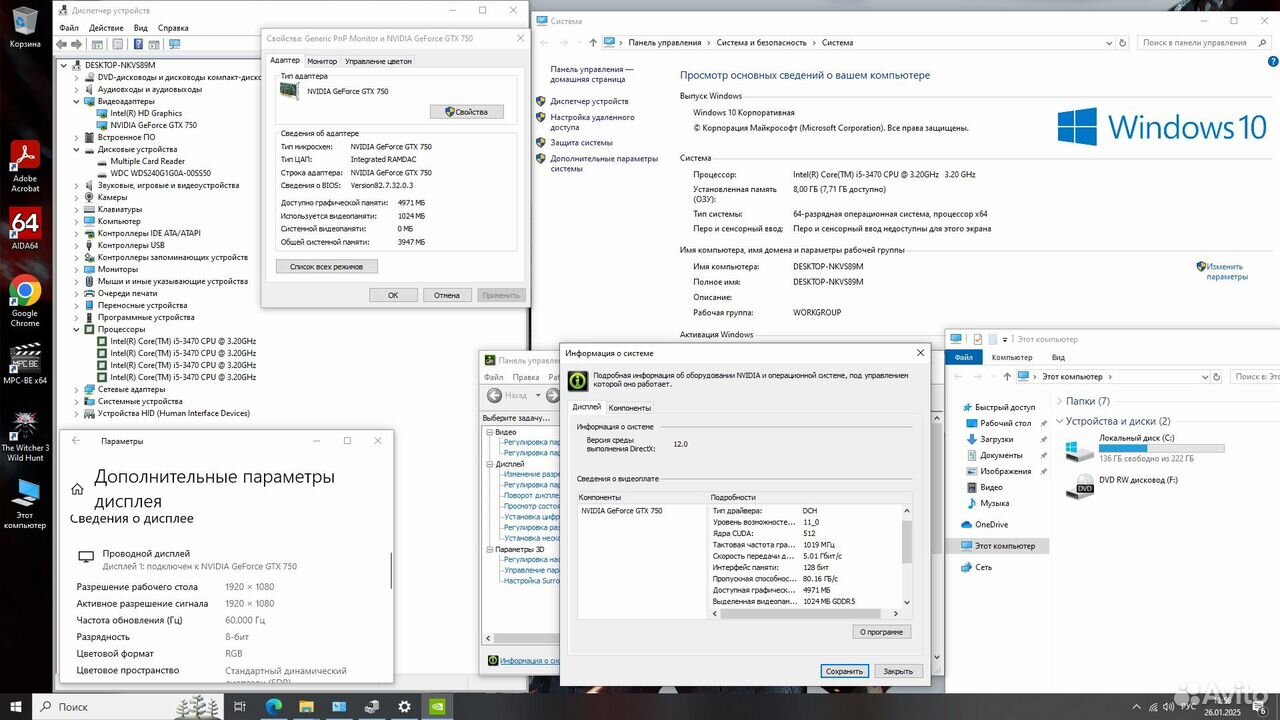1280x720 pixels.
Task: Open the Windows Start button
Action: click(x=16, y=706)
